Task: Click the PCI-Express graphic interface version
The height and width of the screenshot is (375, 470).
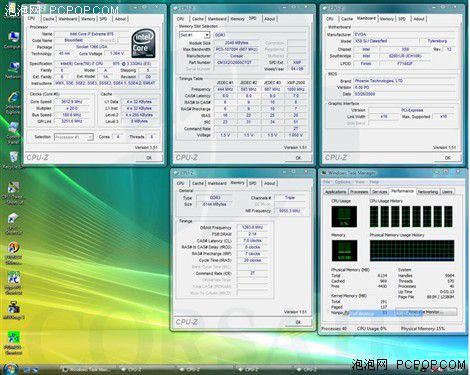Action: tap(412, 110)
